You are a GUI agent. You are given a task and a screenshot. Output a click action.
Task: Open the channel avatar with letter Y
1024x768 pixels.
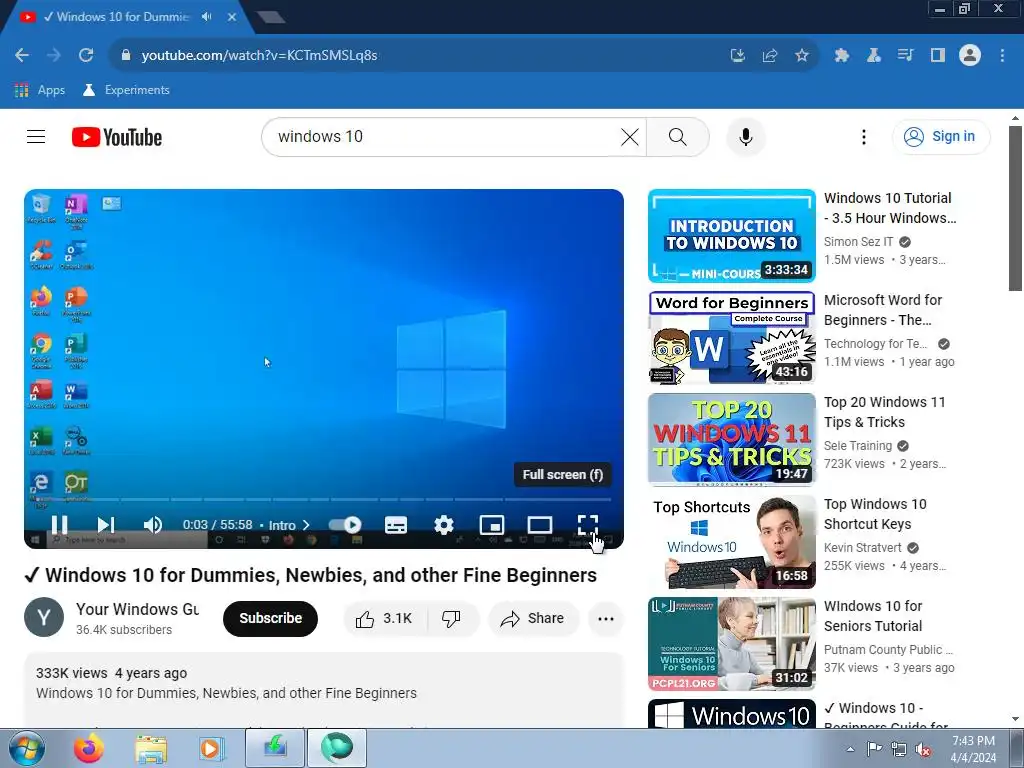[44, 617]
